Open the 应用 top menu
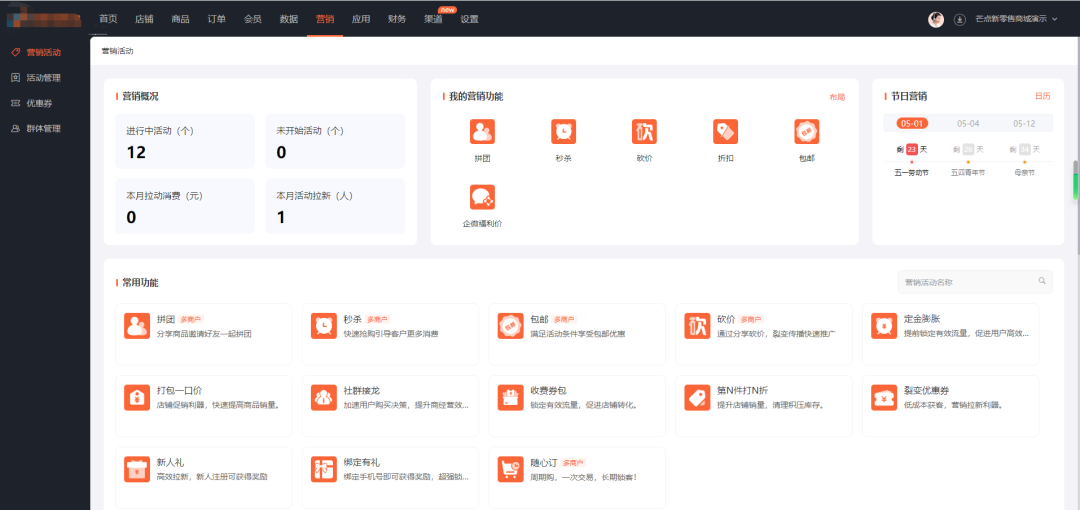Screen dimensions: 1080x510 pyautogui.click(x=361, y=19)
